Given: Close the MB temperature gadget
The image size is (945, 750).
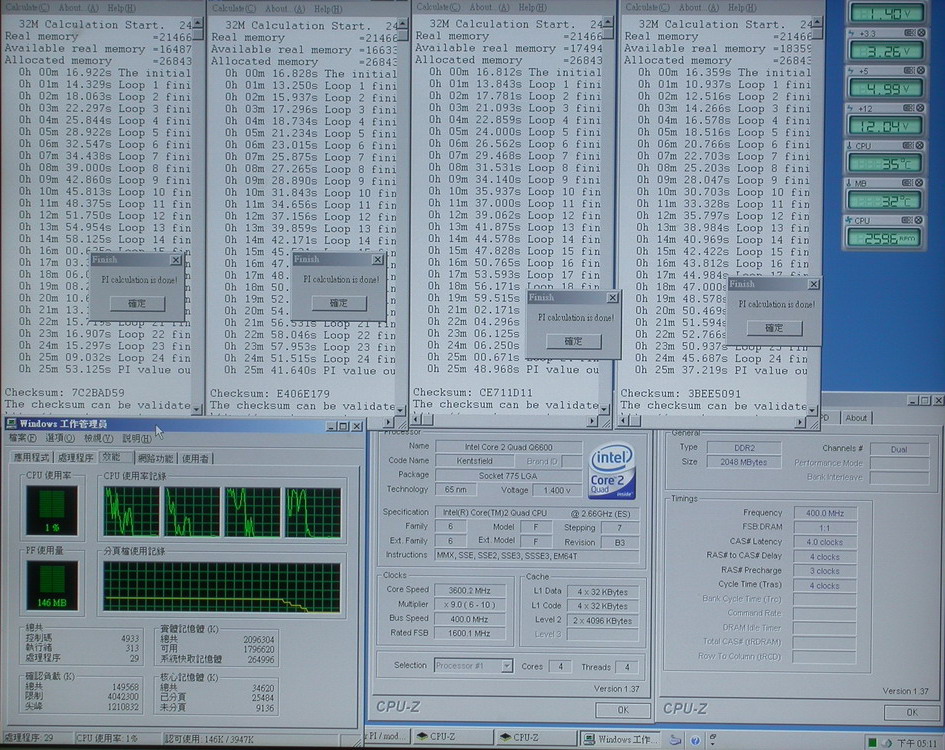Looking at the screenshot, I should [x=920, y=183].
